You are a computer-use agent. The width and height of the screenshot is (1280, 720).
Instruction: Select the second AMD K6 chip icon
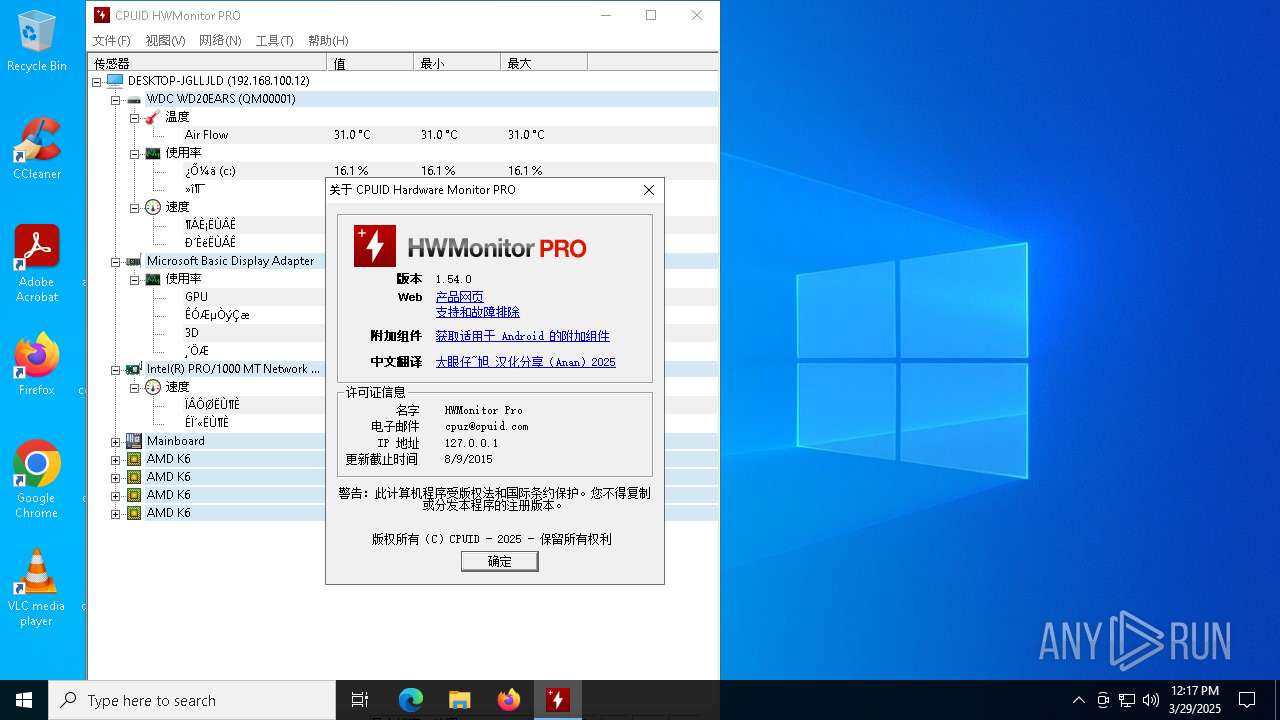[133, 477]
